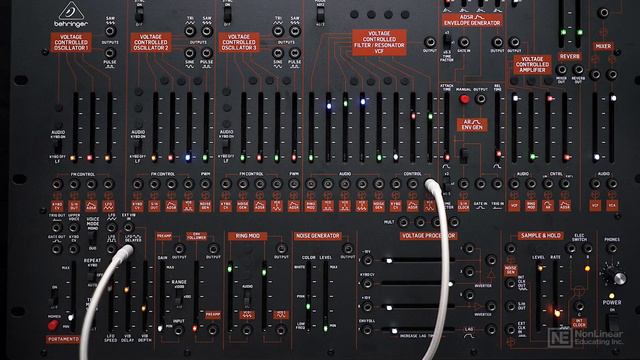The height and width of the screenshot is (360, 640).
Task: Click the AR Attack Time slider
Action: (447, 127)
